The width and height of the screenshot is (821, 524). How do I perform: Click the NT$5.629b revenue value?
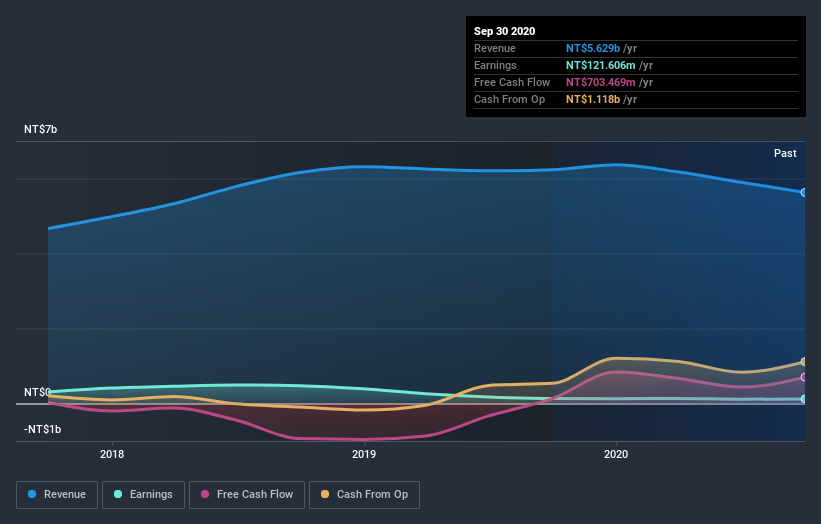pos(593,48)
